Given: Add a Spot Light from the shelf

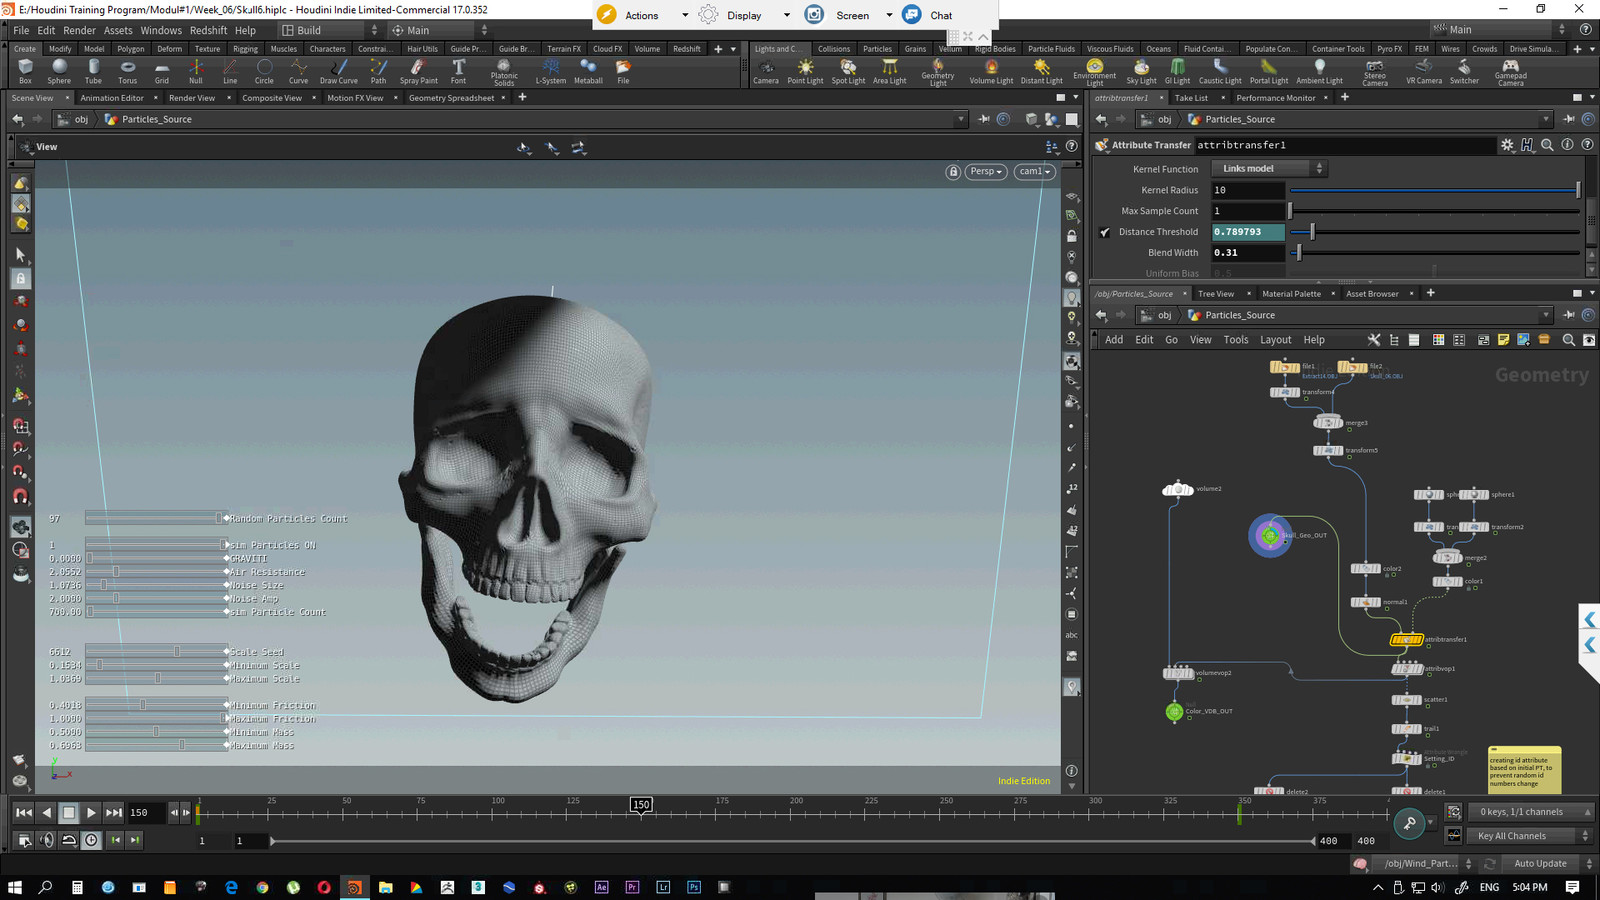Looking at the screenshot, I should pyautogui.click(x=847, y=70).
